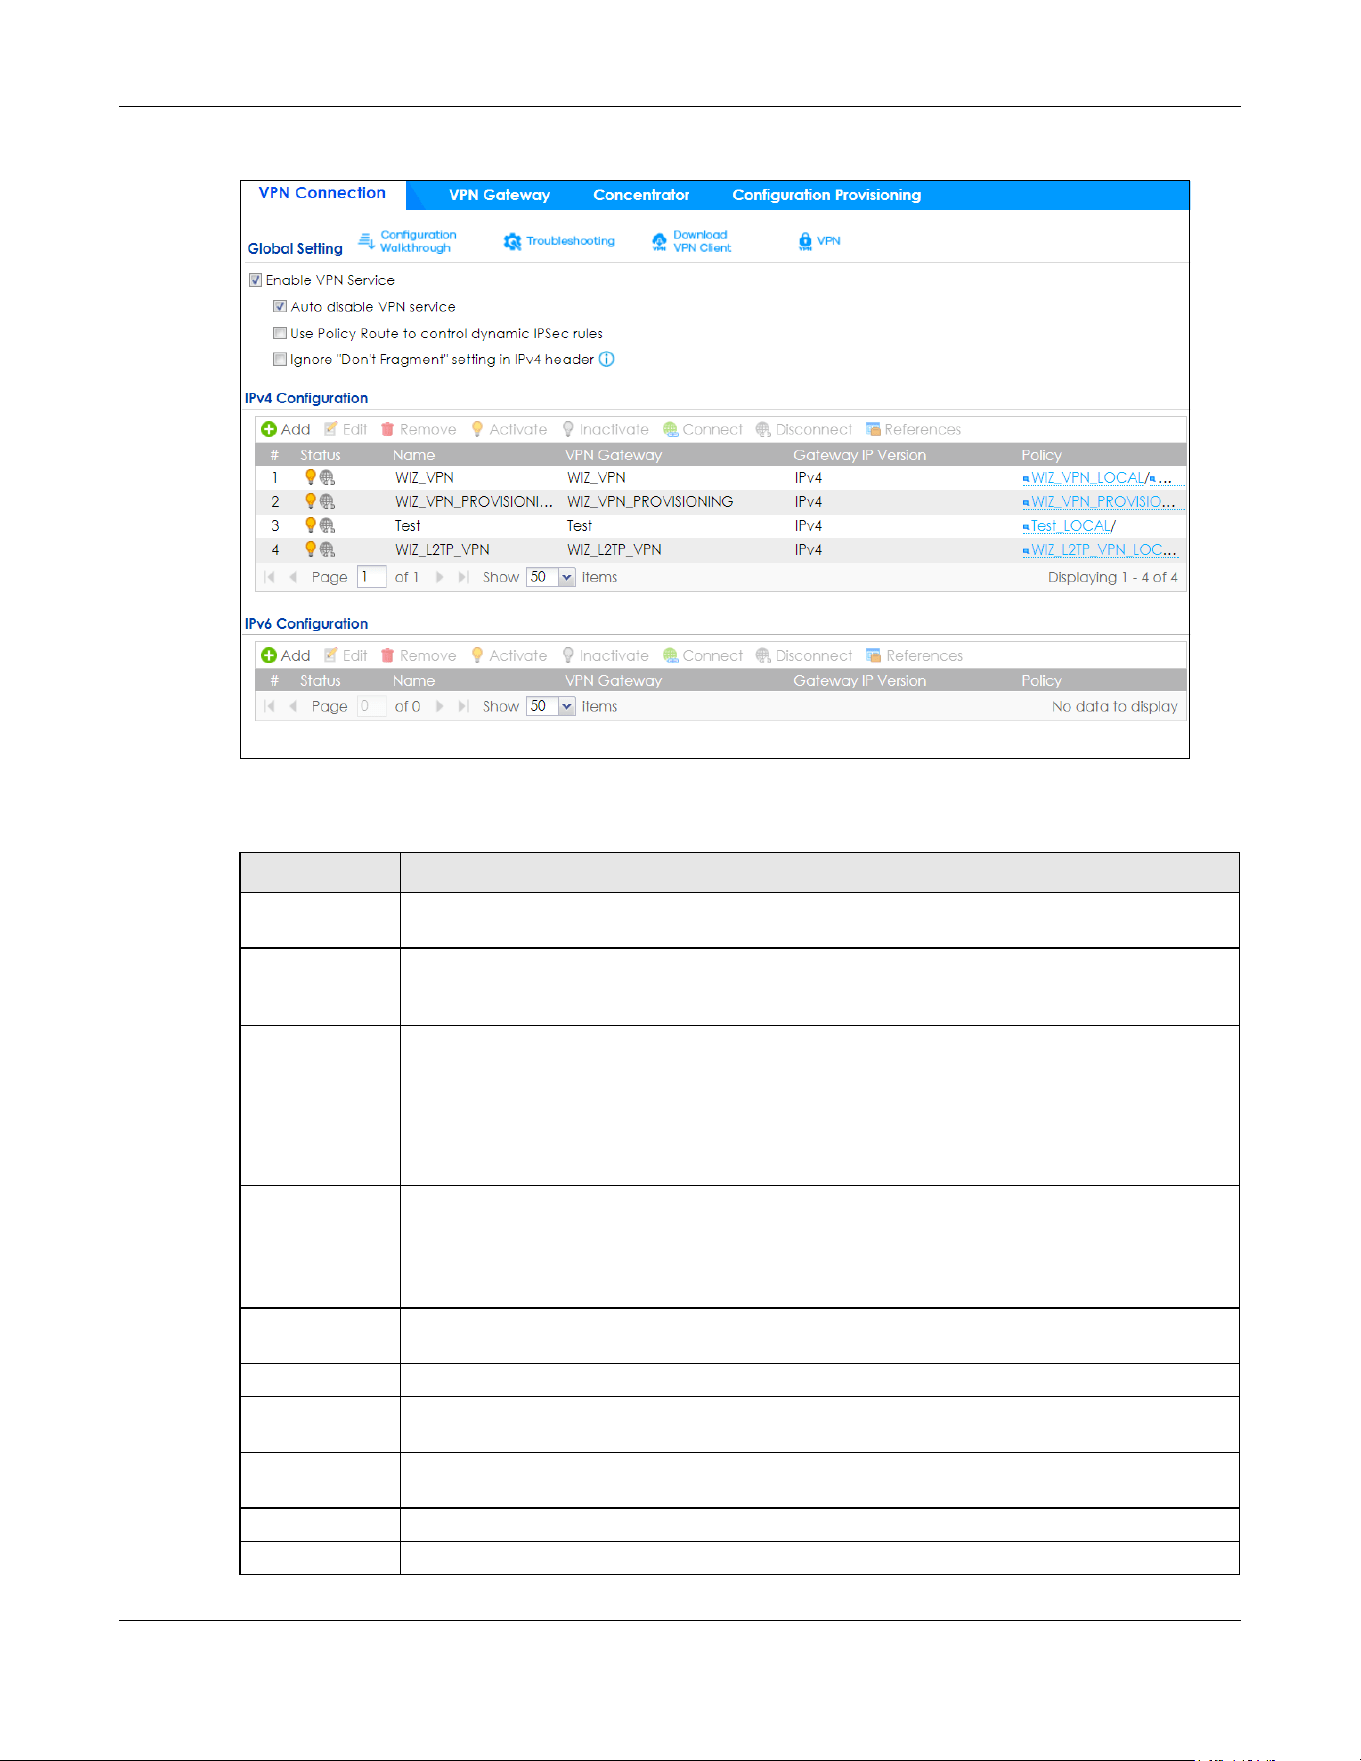Image resolution: width=1361 pixels, height=1761 pixels.
Task: Select WIZ_VPN_PROVISIONING gateway cell
Action: click(x=650, y=501)
